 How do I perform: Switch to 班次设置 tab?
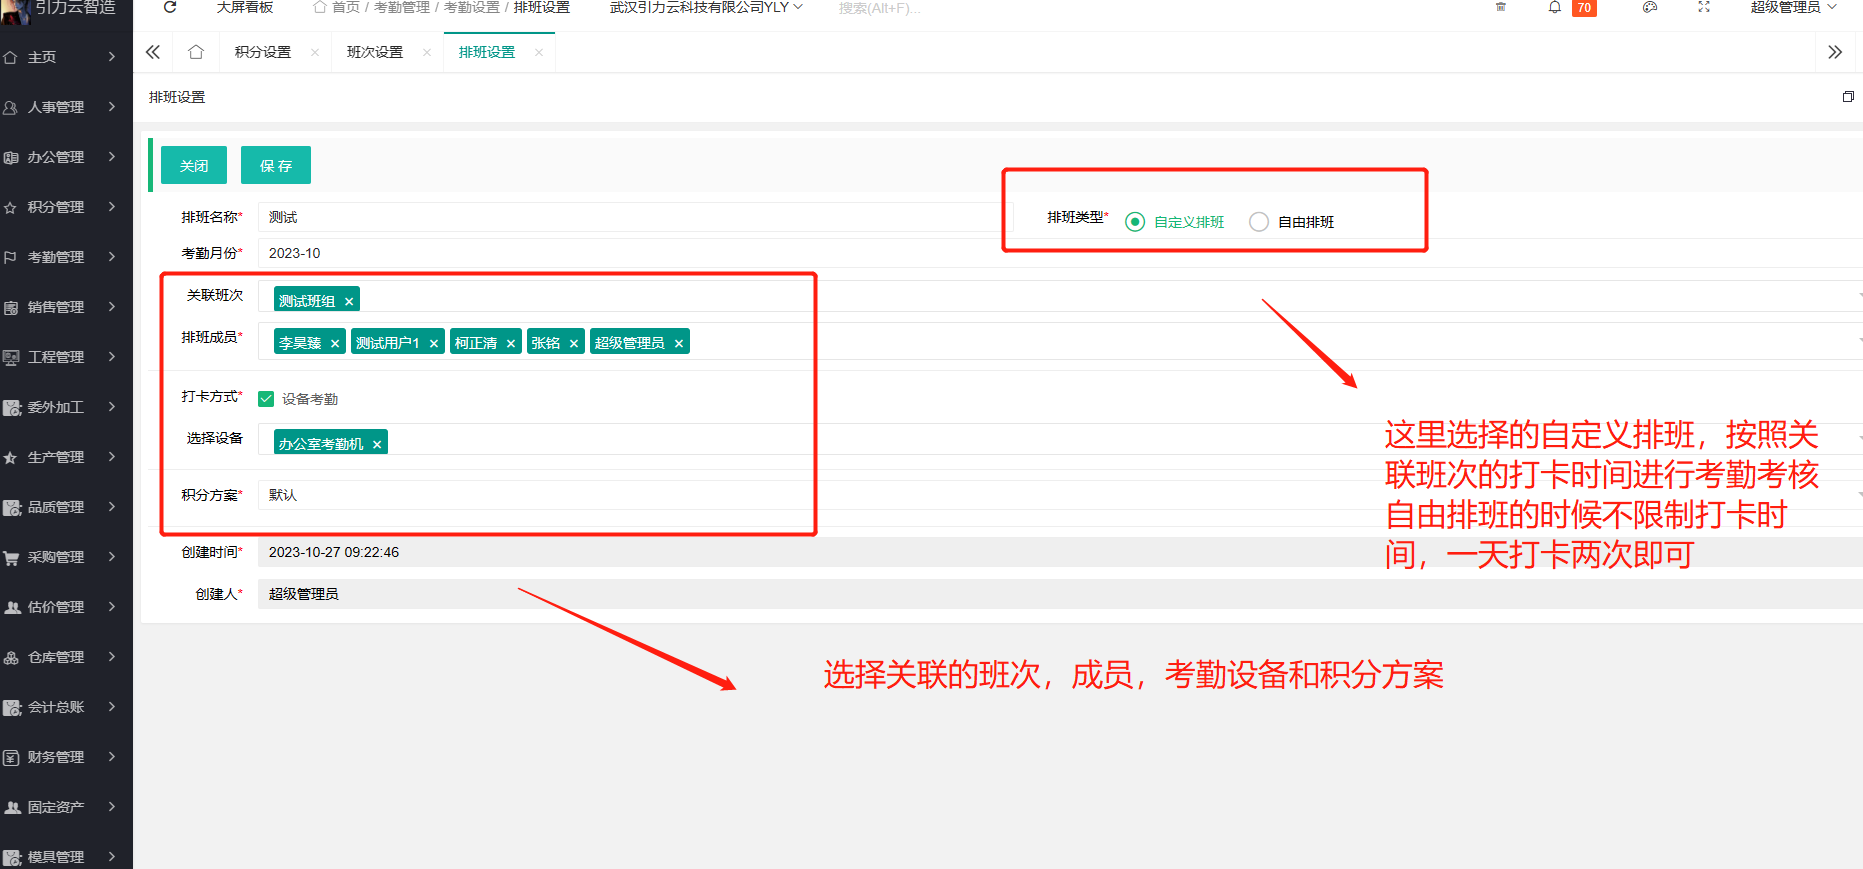[x=374, y=52]
